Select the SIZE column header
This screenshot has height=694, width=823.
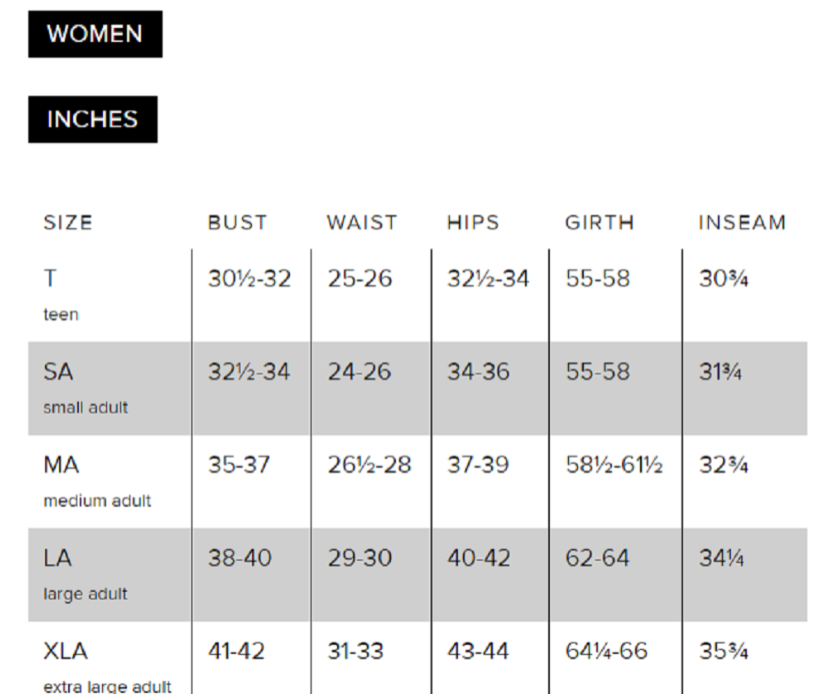click(x=68, y=223)
